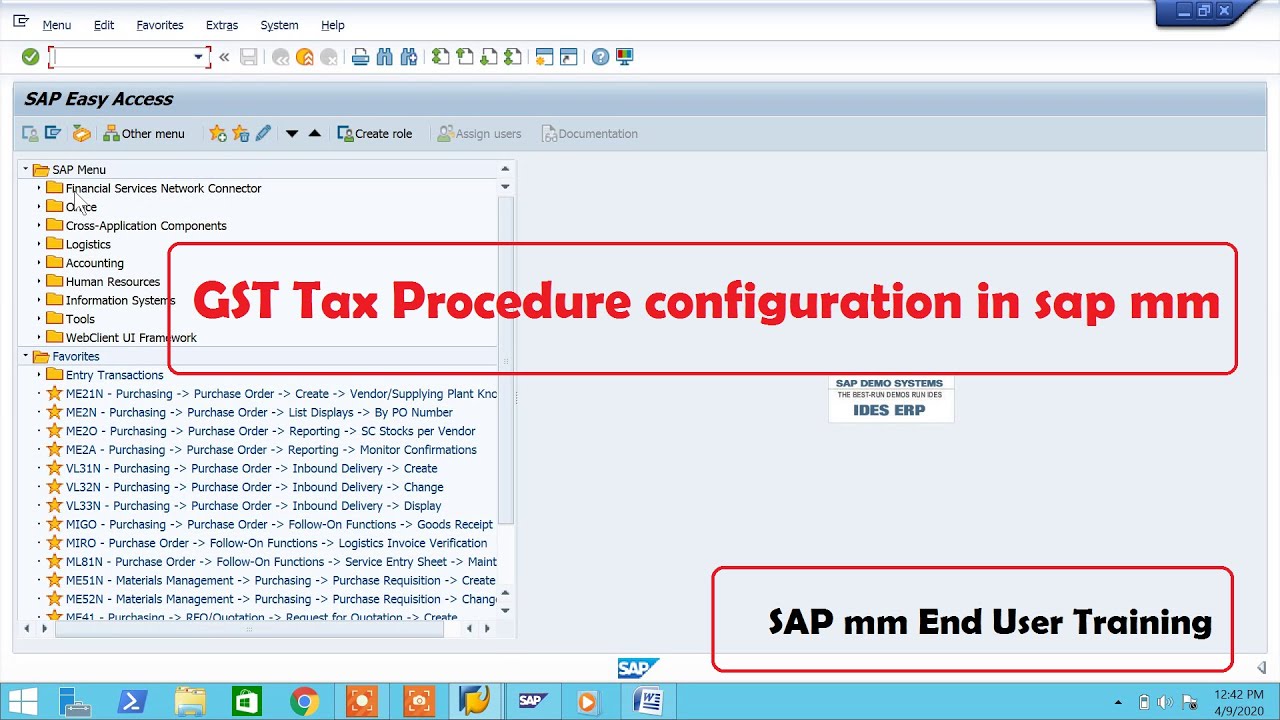
Task: Select MIRO Logistics Invoice Verification favorite
Action: (x=276, y=543)
